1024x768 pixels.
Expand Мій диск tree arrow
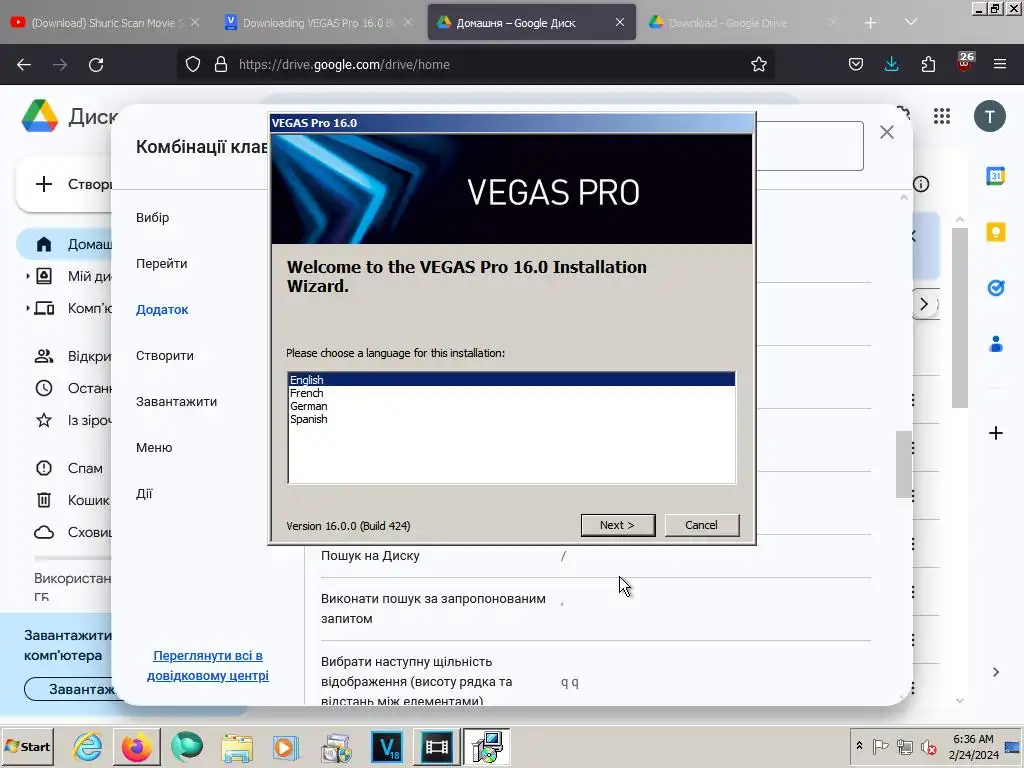(x=27, y=276)
